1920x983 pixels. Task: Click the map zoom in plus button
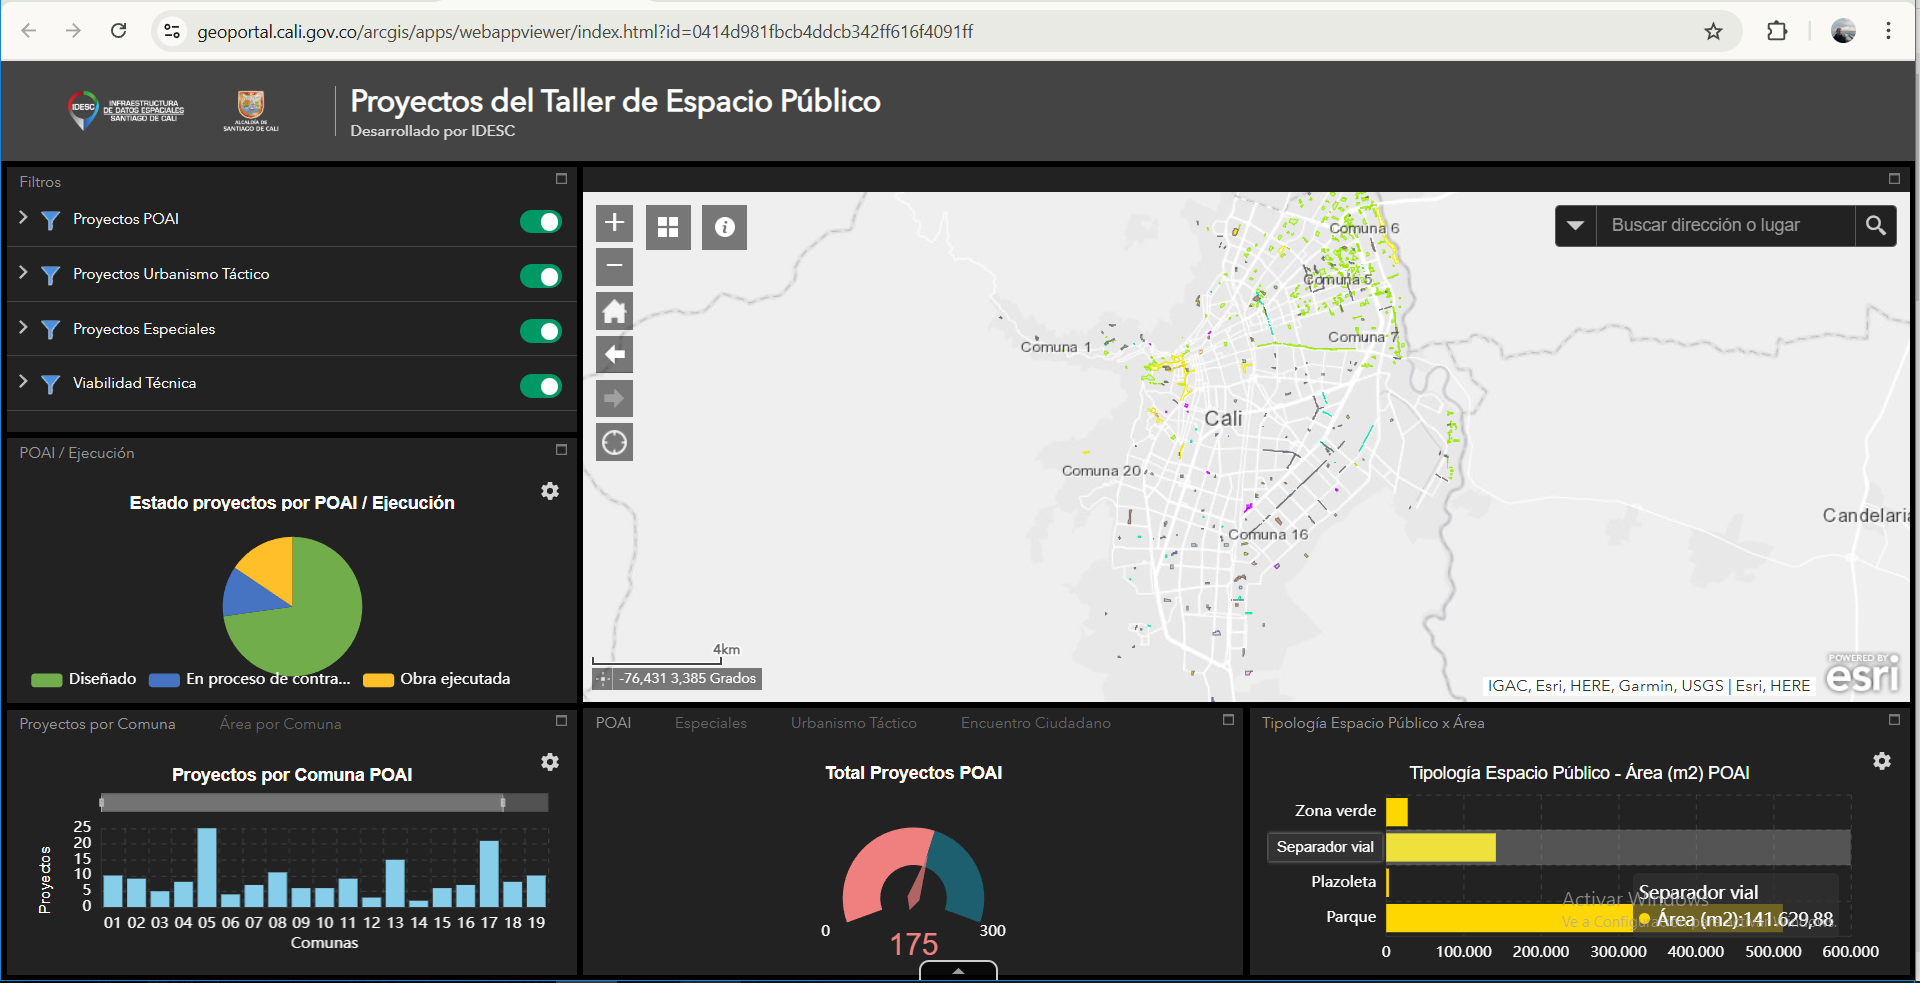coord(614,223)
